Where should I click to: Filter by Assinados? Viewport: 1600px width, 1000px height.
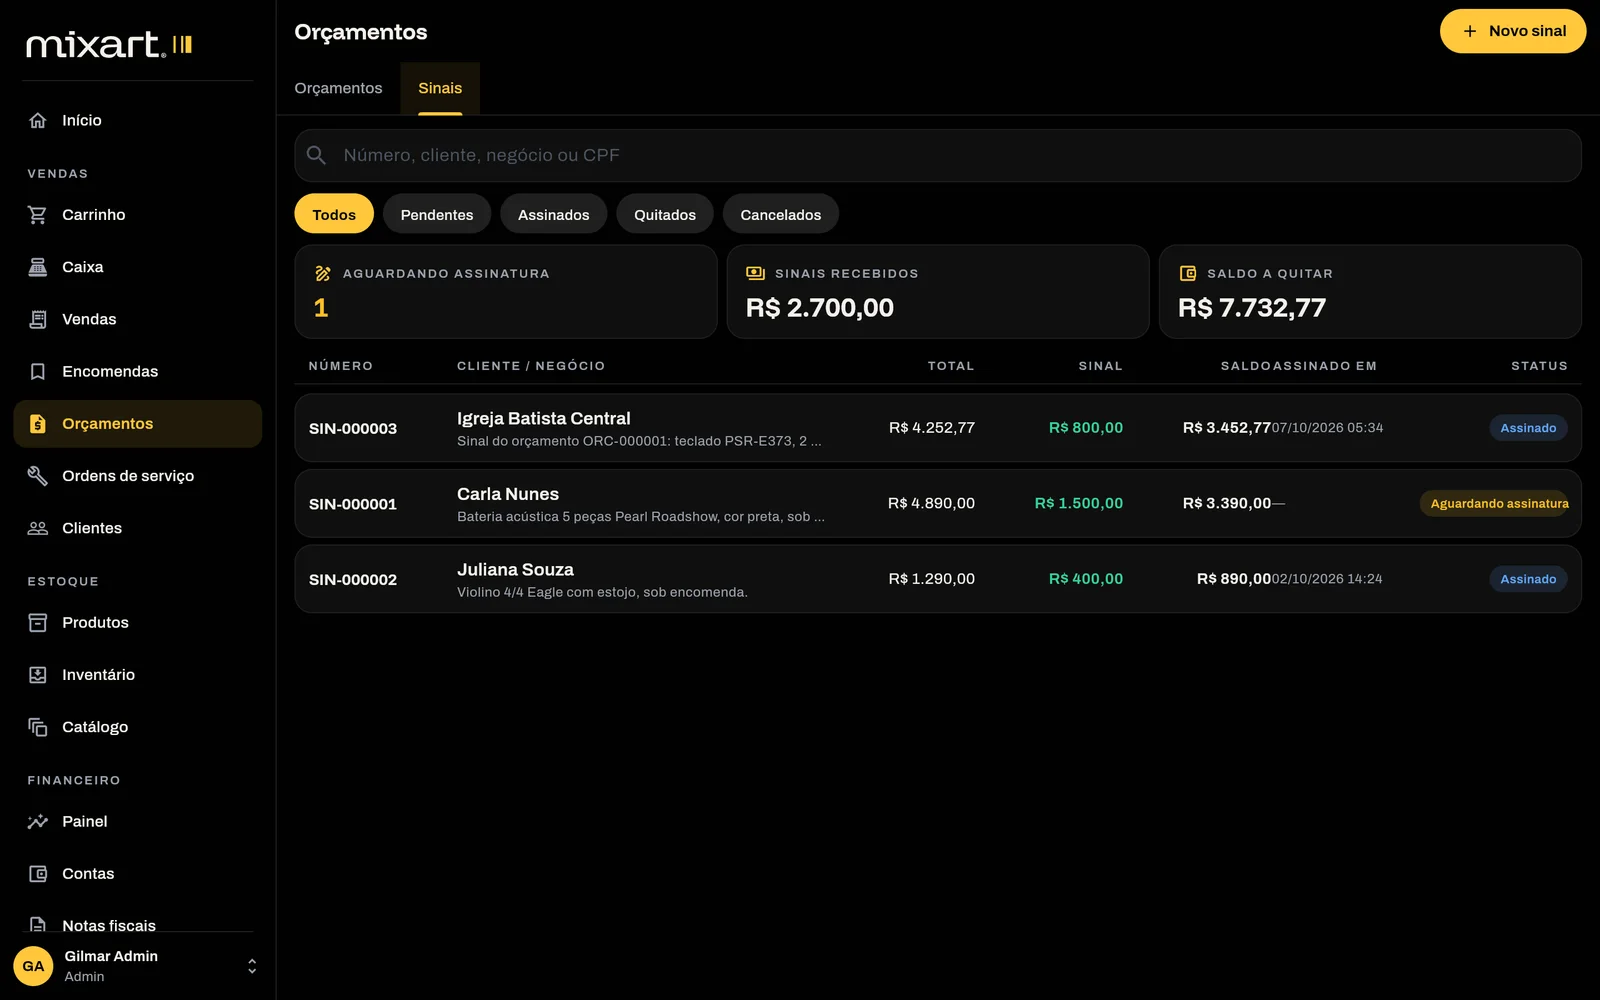click(554, 214)
